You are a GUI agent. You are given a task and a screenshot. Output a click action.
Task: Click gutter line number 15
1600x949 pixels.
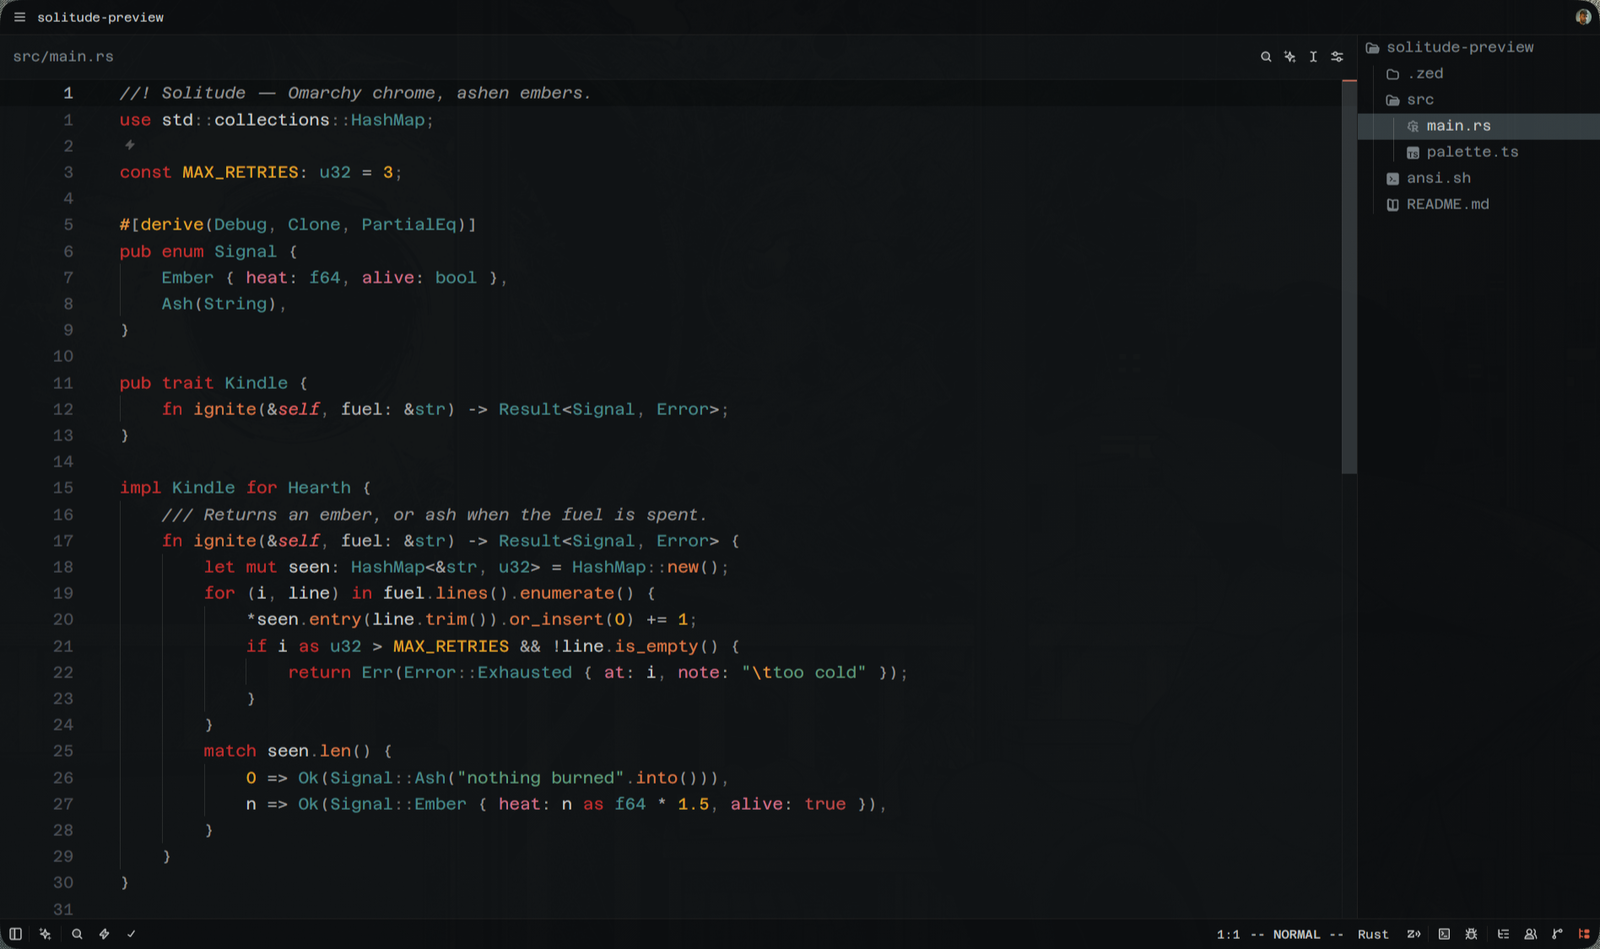tap(63, 488)
